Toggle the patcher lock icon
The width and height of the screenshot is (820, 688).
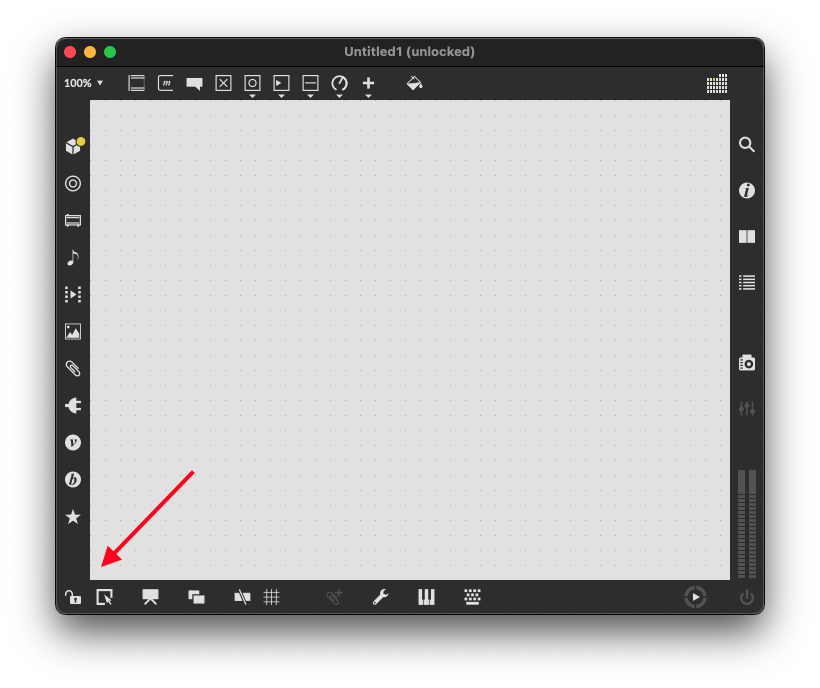pyautogui.click(x=73, y=597)
